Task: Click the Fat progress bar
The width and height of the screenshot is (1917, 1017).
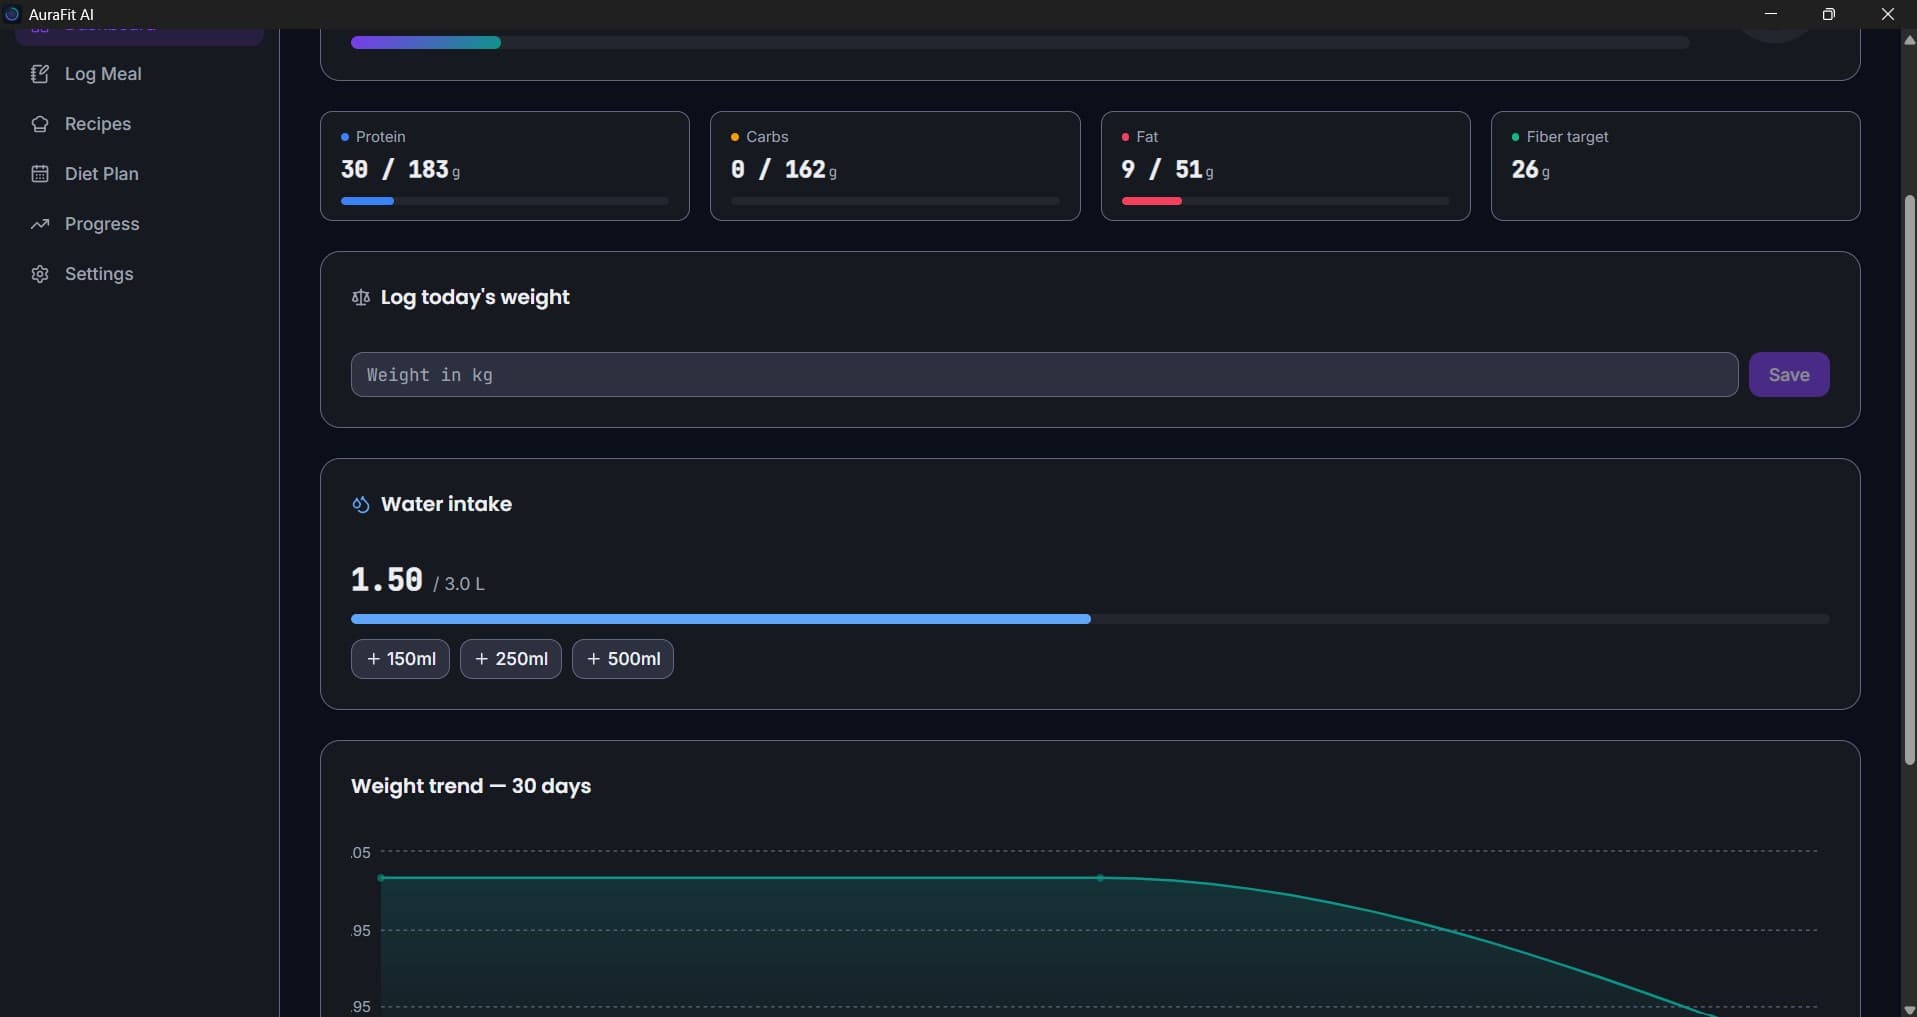Action: click(1285, 201)
